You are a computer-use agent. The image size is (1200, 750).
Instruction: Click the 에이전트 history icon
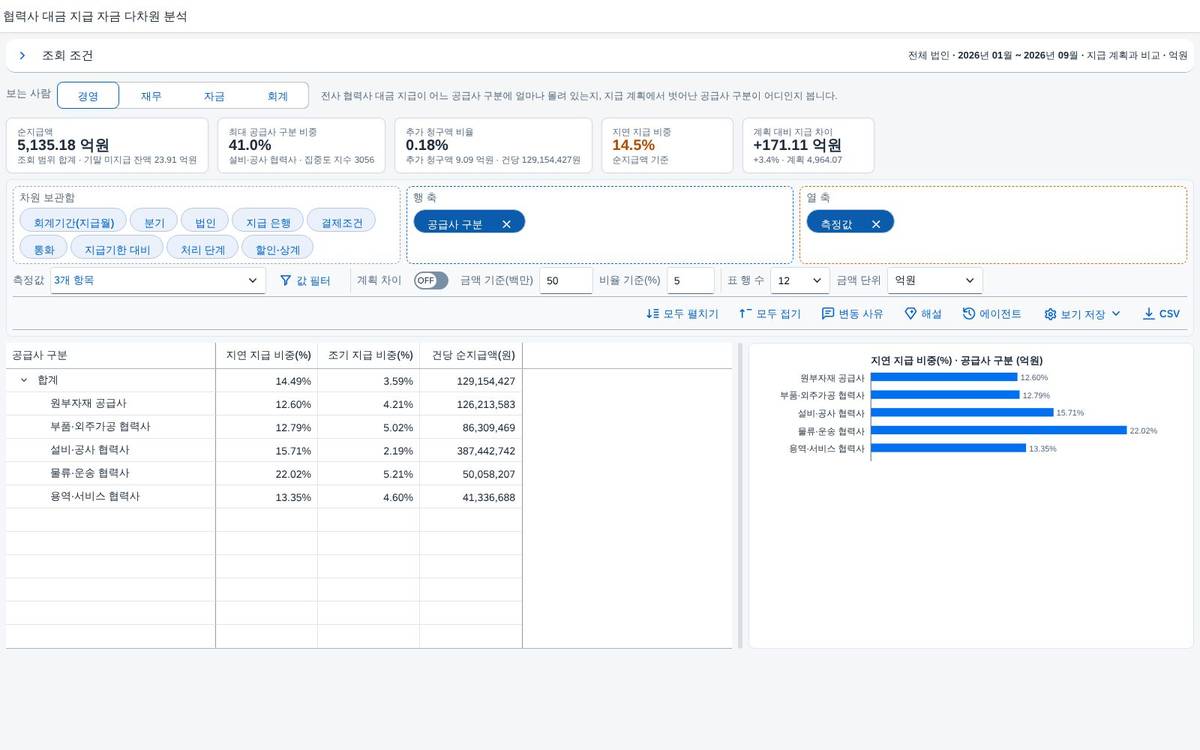969,314
